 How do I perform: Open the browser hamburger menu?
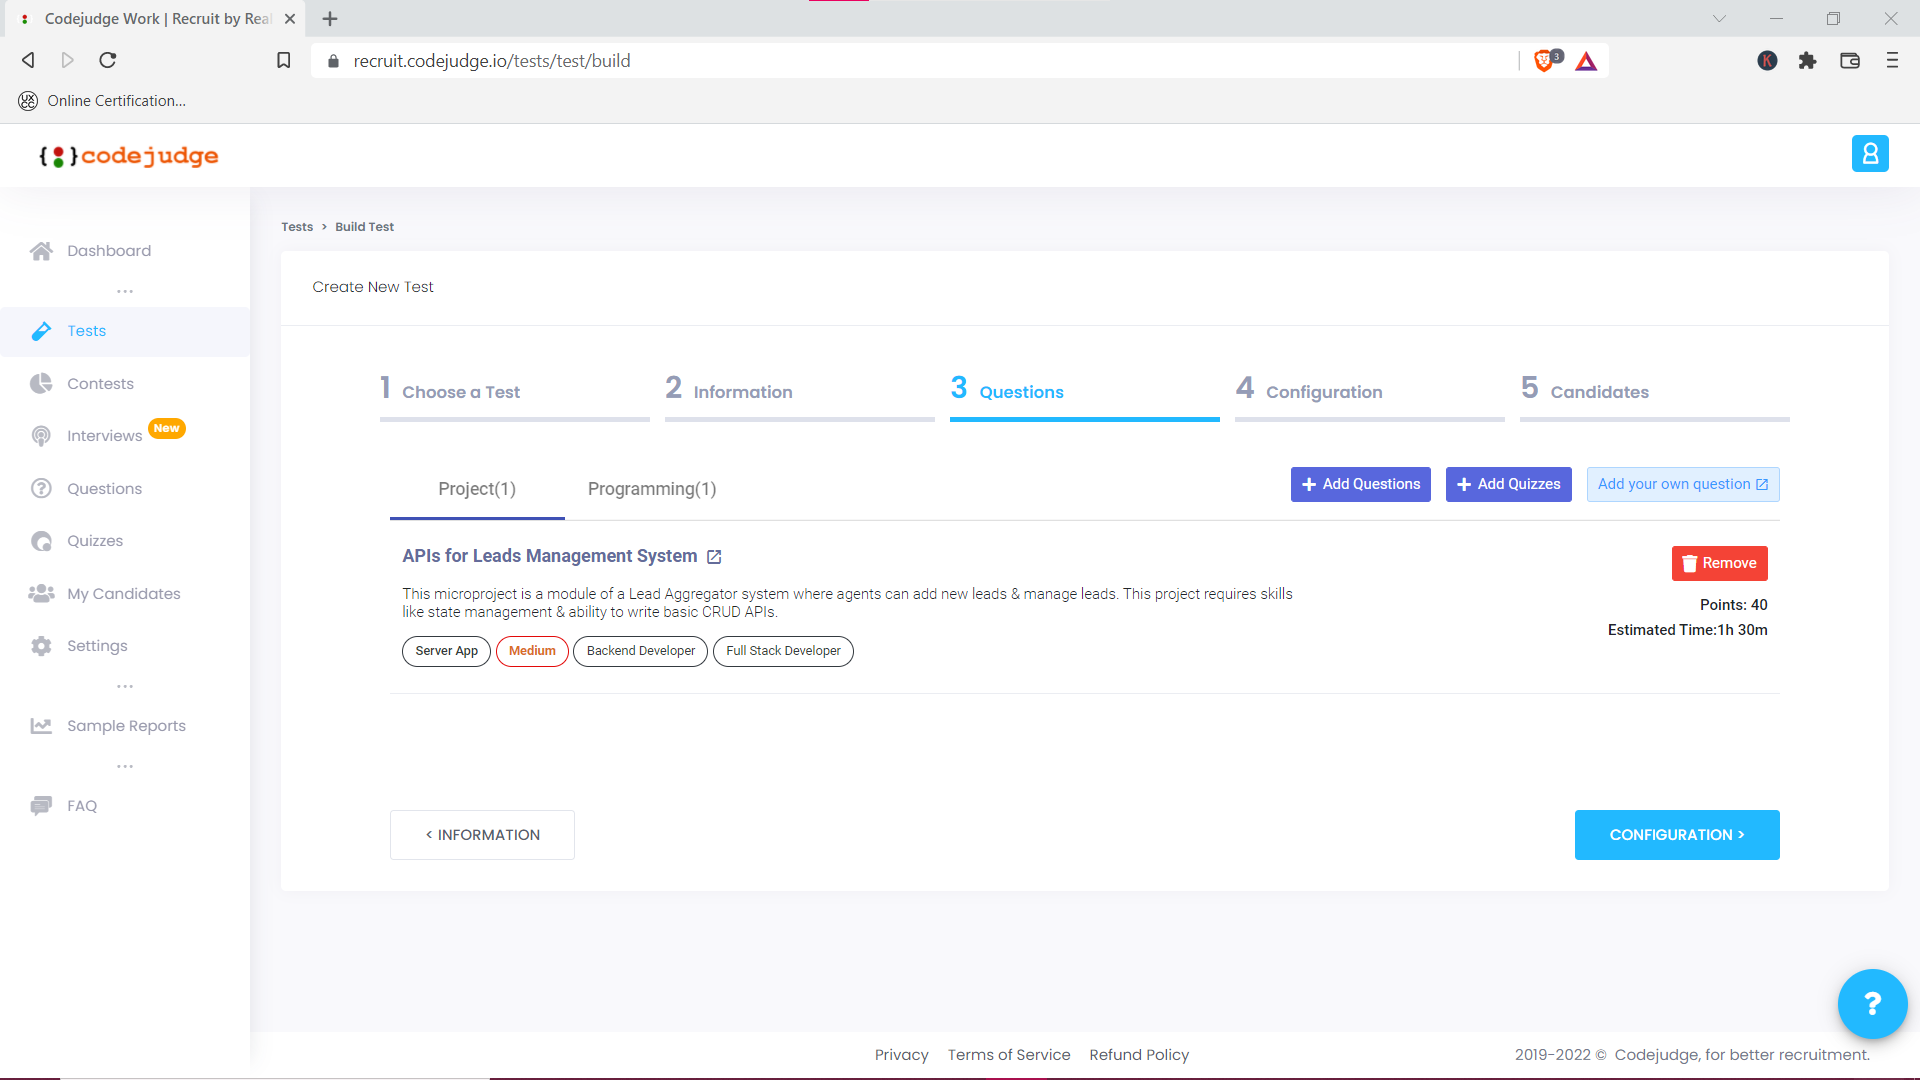1892,60
